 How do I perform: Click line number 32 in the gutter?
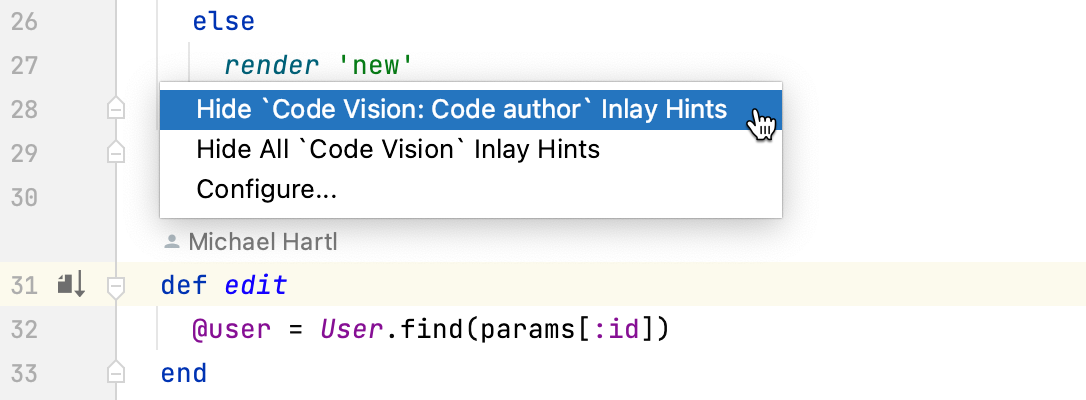(23, 329)
